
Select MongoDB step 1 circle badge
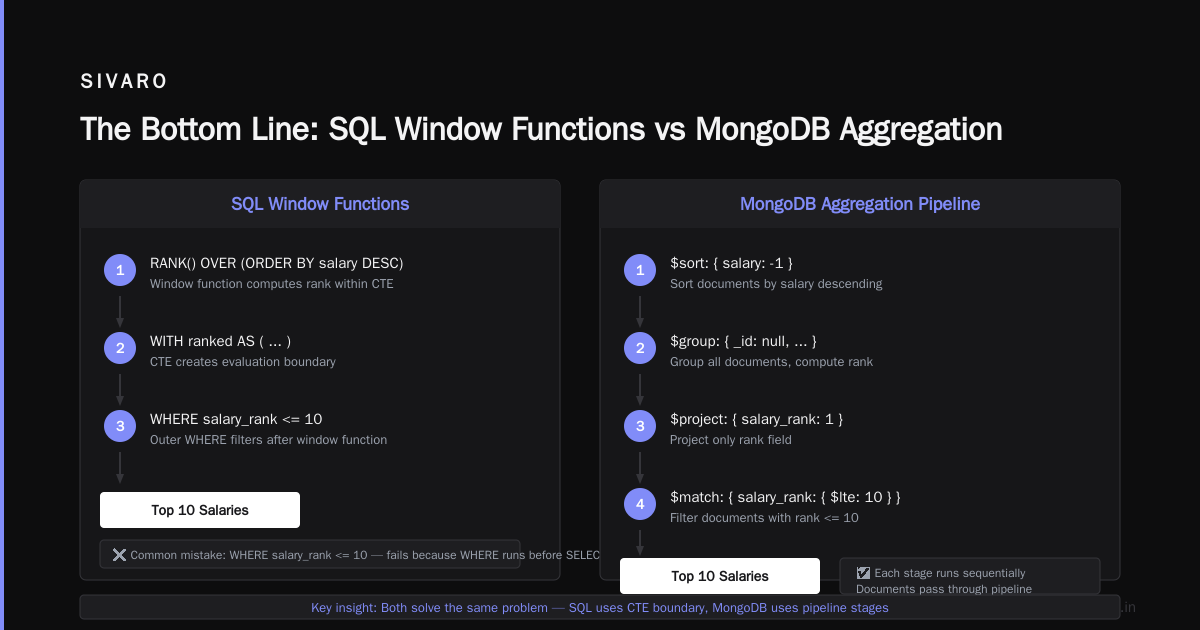coord(640,270)
